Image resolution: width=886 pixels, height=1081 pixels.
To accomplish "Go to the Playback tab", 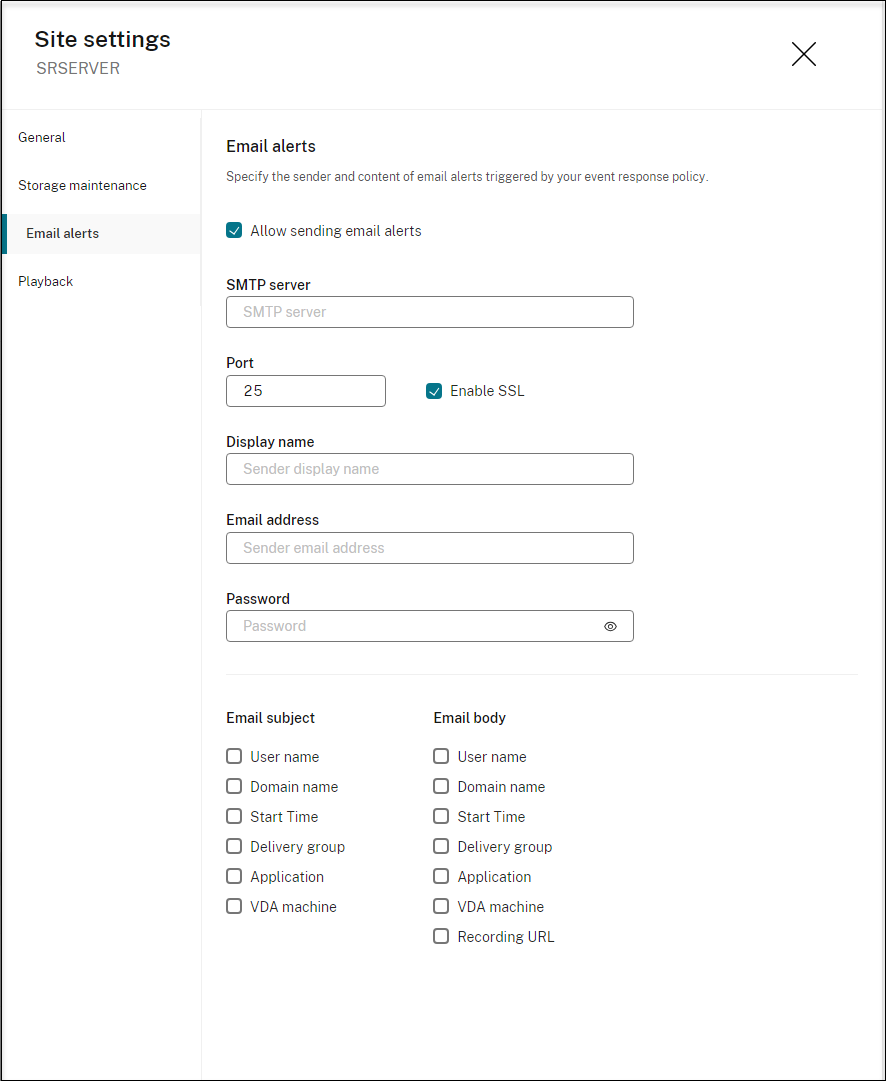I will click(46, 281).
